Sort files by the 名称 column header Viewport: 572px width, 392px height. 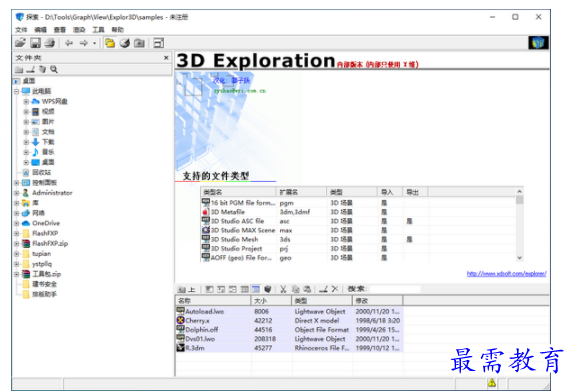coord(213,300)
